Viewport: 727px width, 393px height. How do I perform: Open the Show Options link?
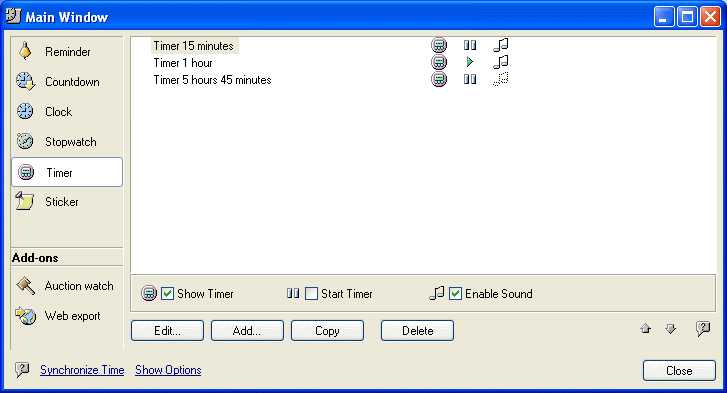(x=168, y=370)
